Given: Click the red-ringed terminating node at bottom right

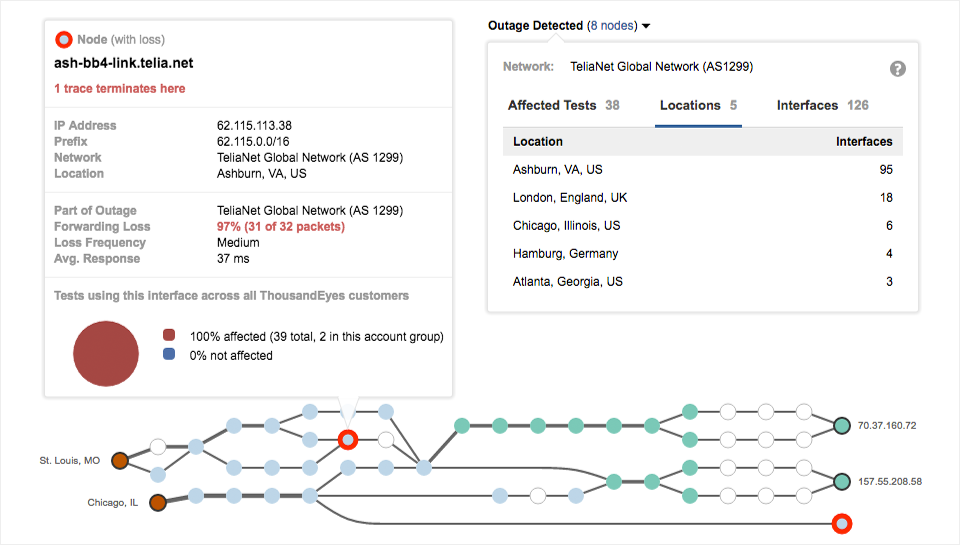Looking at the screenshot, I should tap(842, 523).
